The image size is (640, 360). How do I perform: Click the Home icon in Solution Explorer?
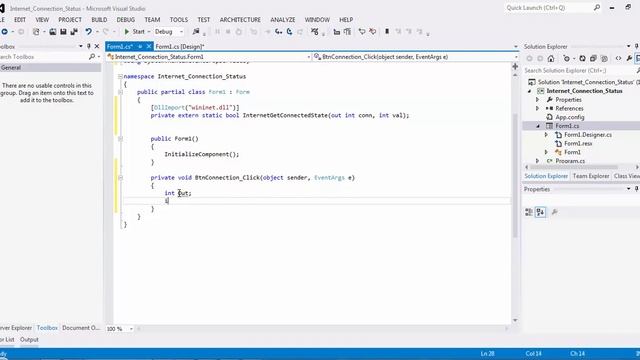551,58
